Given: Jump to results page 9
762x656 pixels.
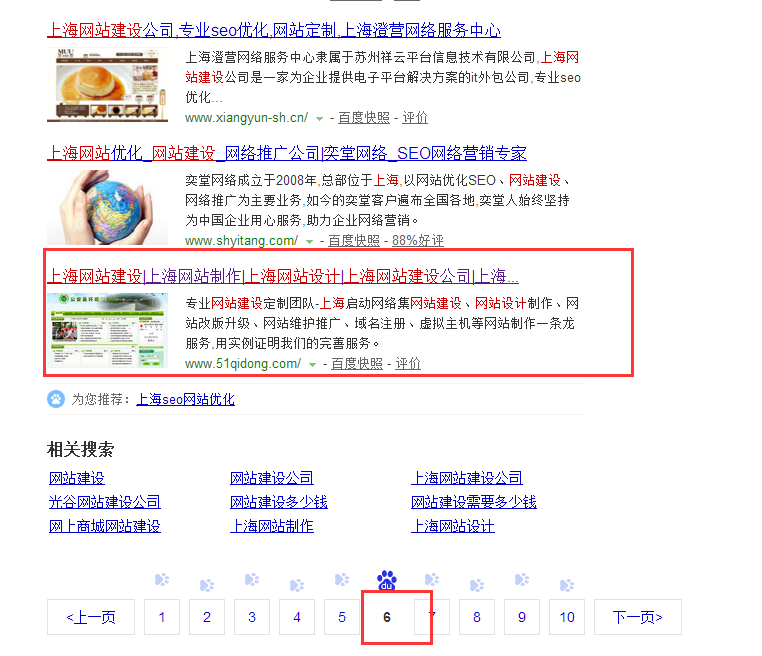Looking at the screenshot, I should coord(522,617).
